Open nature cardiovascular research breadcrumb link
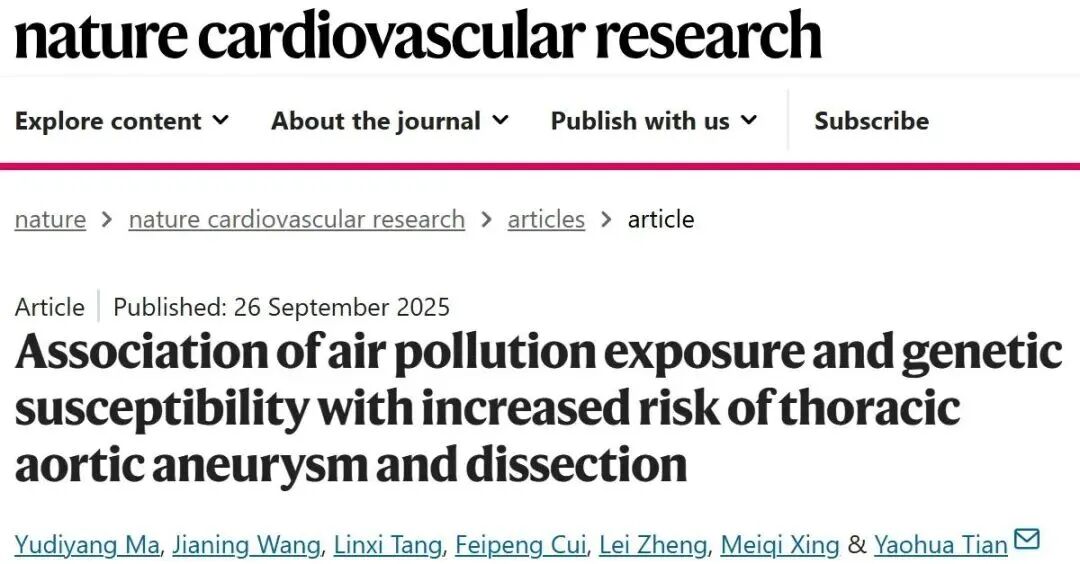1080x564 pixels. click(296, 220)
